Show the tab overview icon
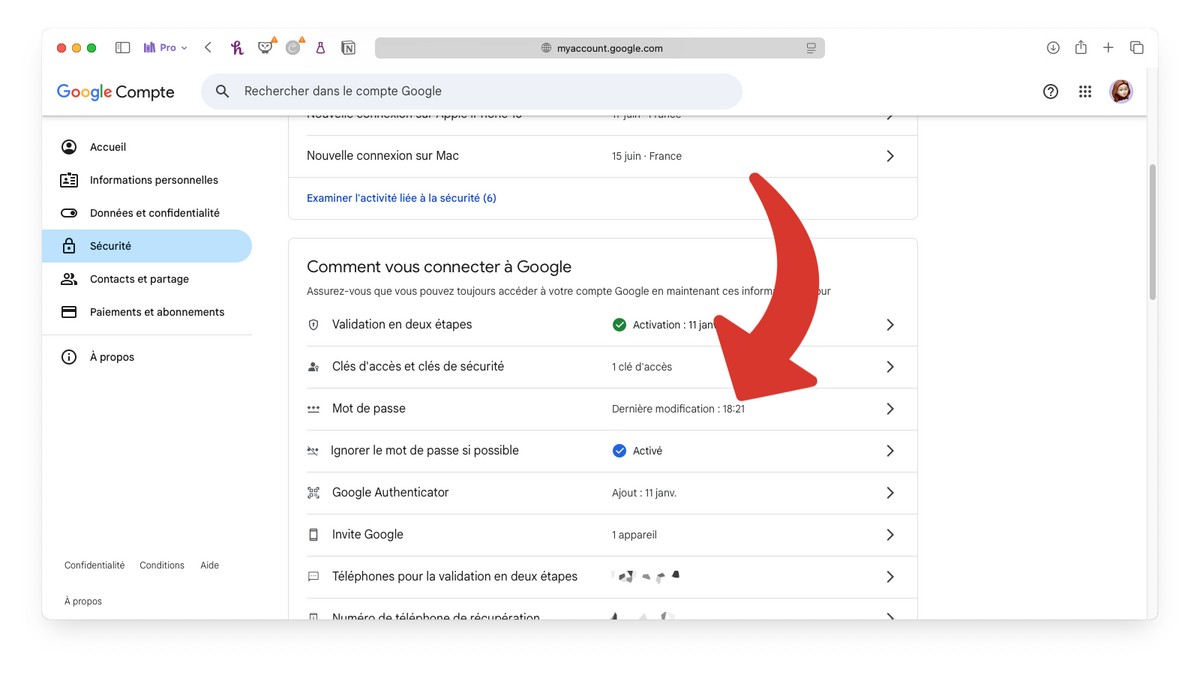Viewport: 1200px width, 675px height. (x=1137, y=48)
